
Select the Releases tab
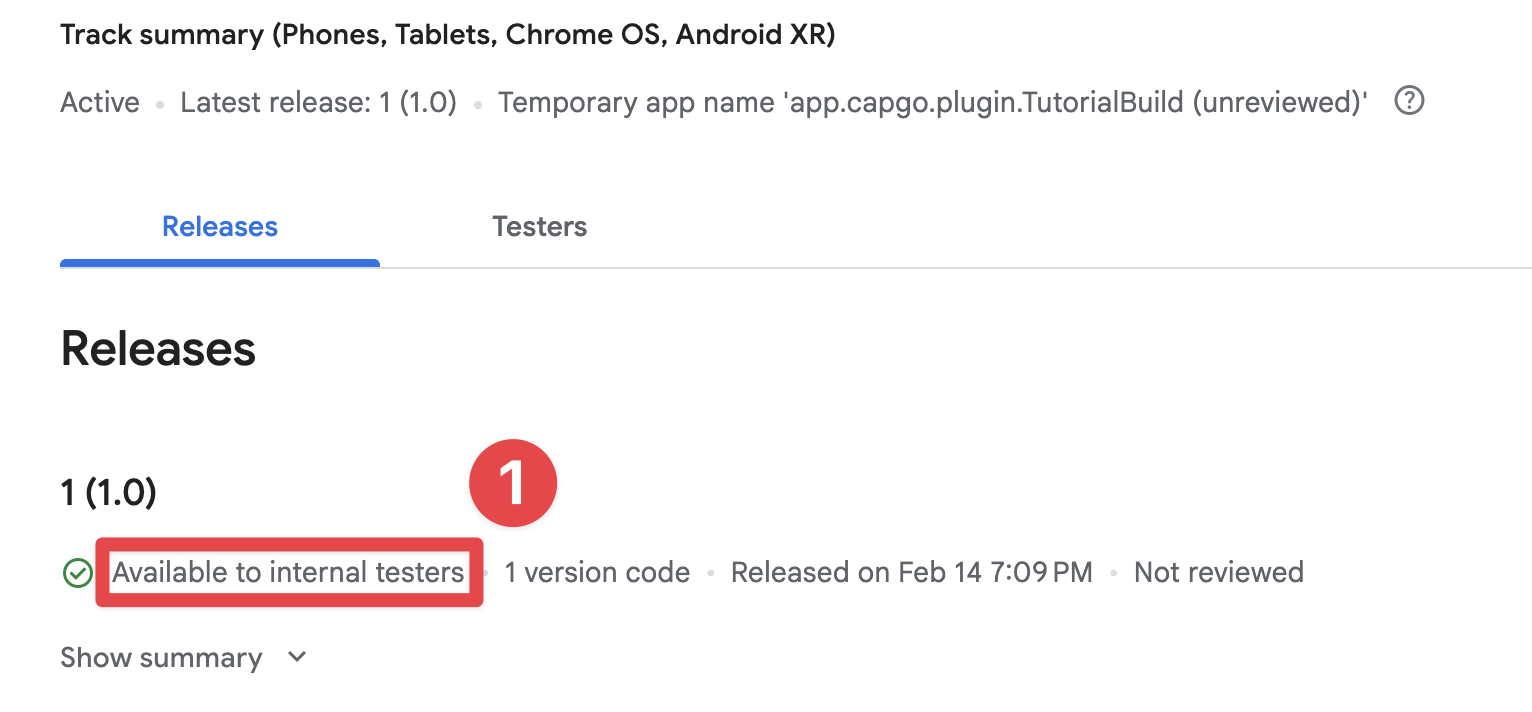point(219,226)
